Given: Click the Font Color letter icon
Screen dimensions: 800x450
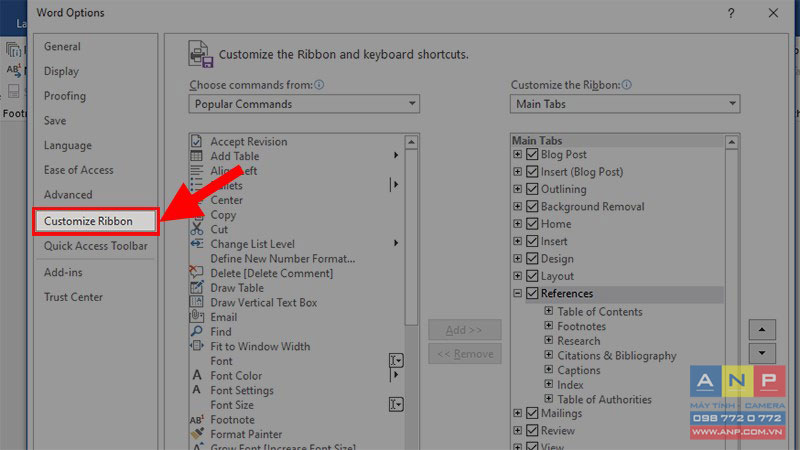Looking at the screenshot, I should tap(196, 376).
